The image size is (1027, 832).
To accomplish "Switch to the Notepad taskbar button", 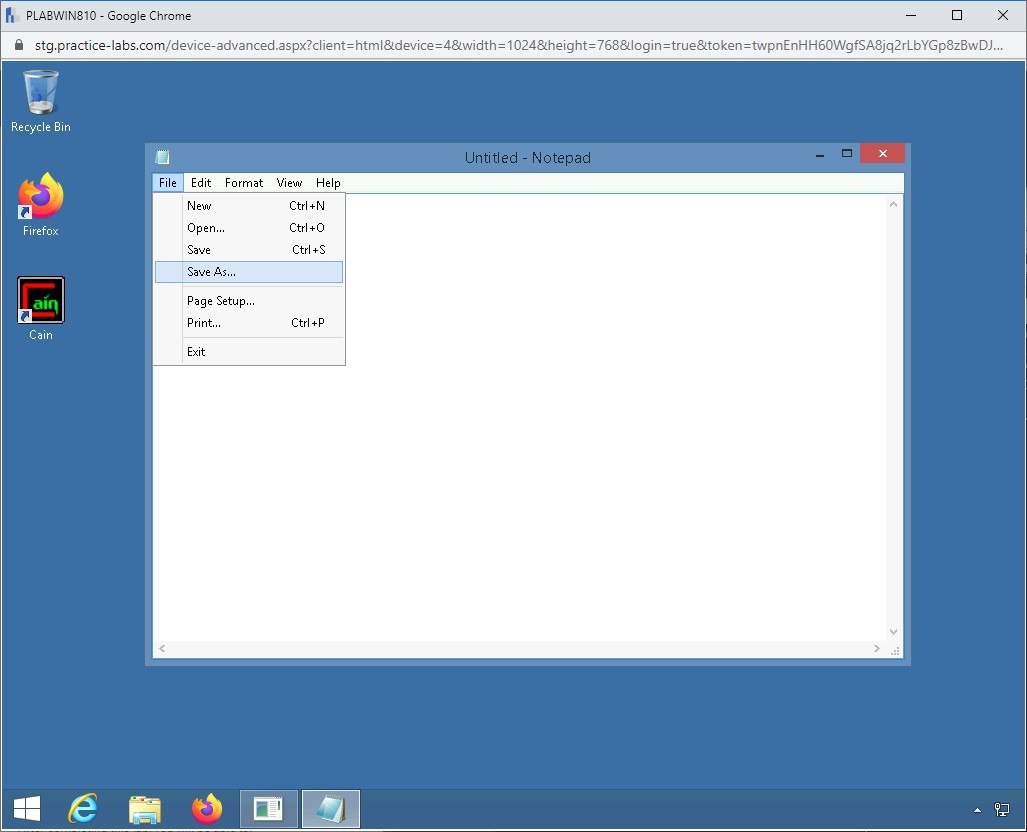I will (331, 809).
